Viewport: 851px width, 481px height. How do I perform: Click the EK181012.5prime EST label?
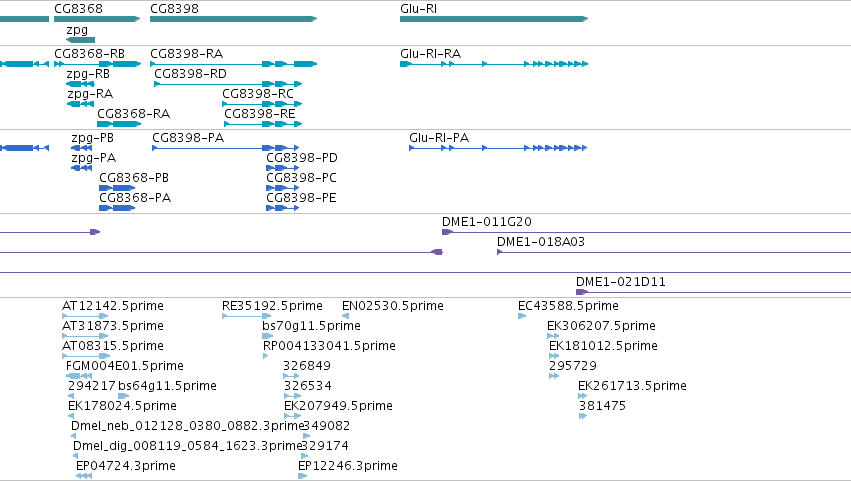604,346
